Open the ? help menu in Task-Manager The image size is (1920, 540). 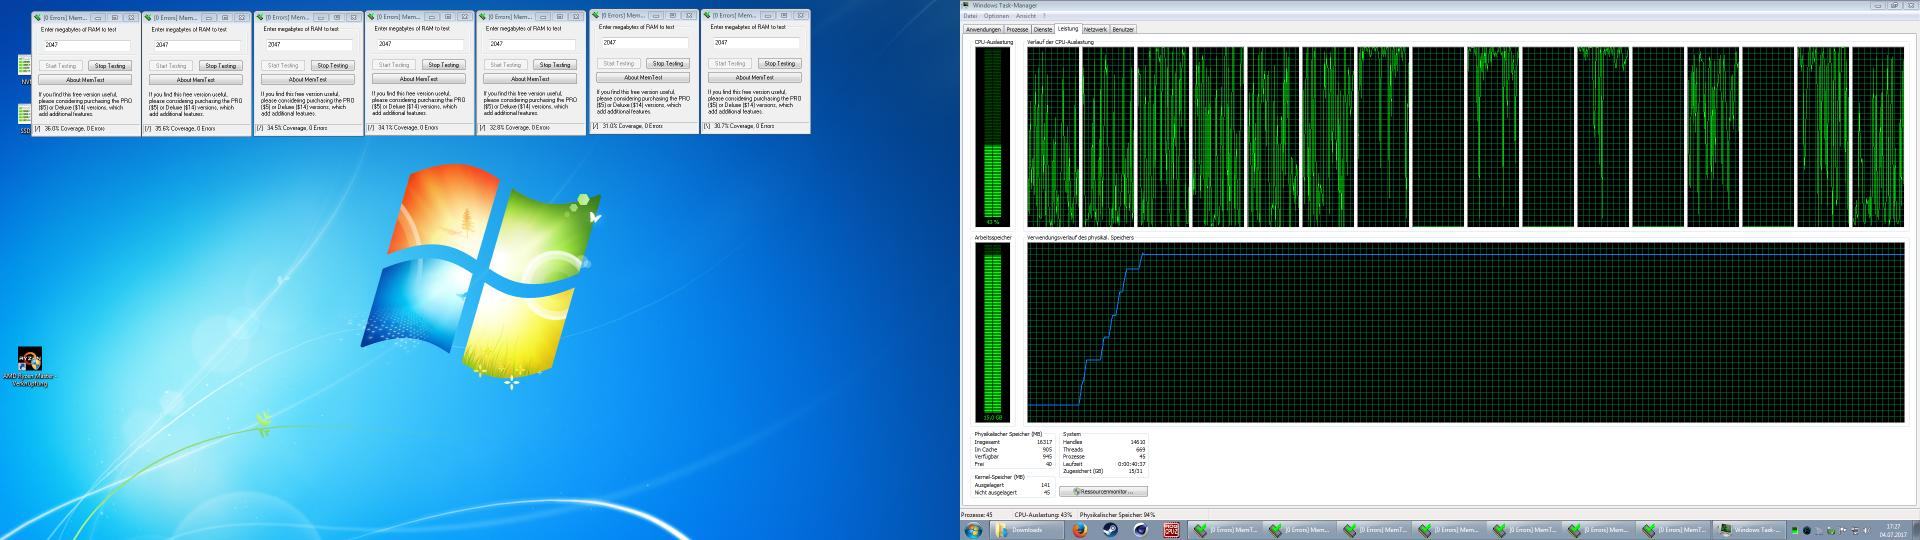(1045, 16)
